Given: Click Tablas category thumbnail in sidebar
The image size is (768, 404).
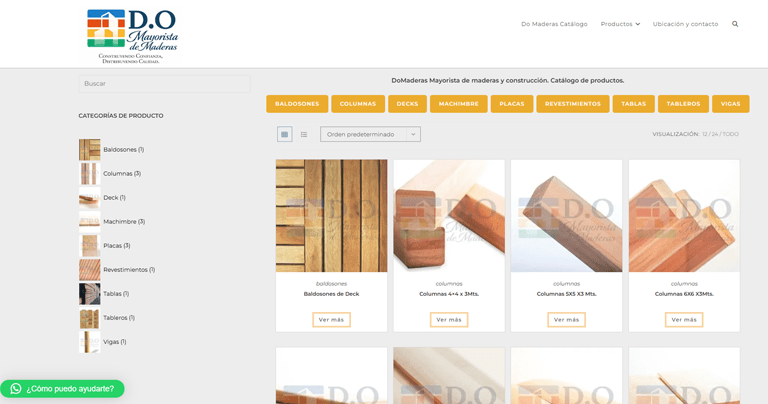Looking at the screenshot, I should click(90, 294).
